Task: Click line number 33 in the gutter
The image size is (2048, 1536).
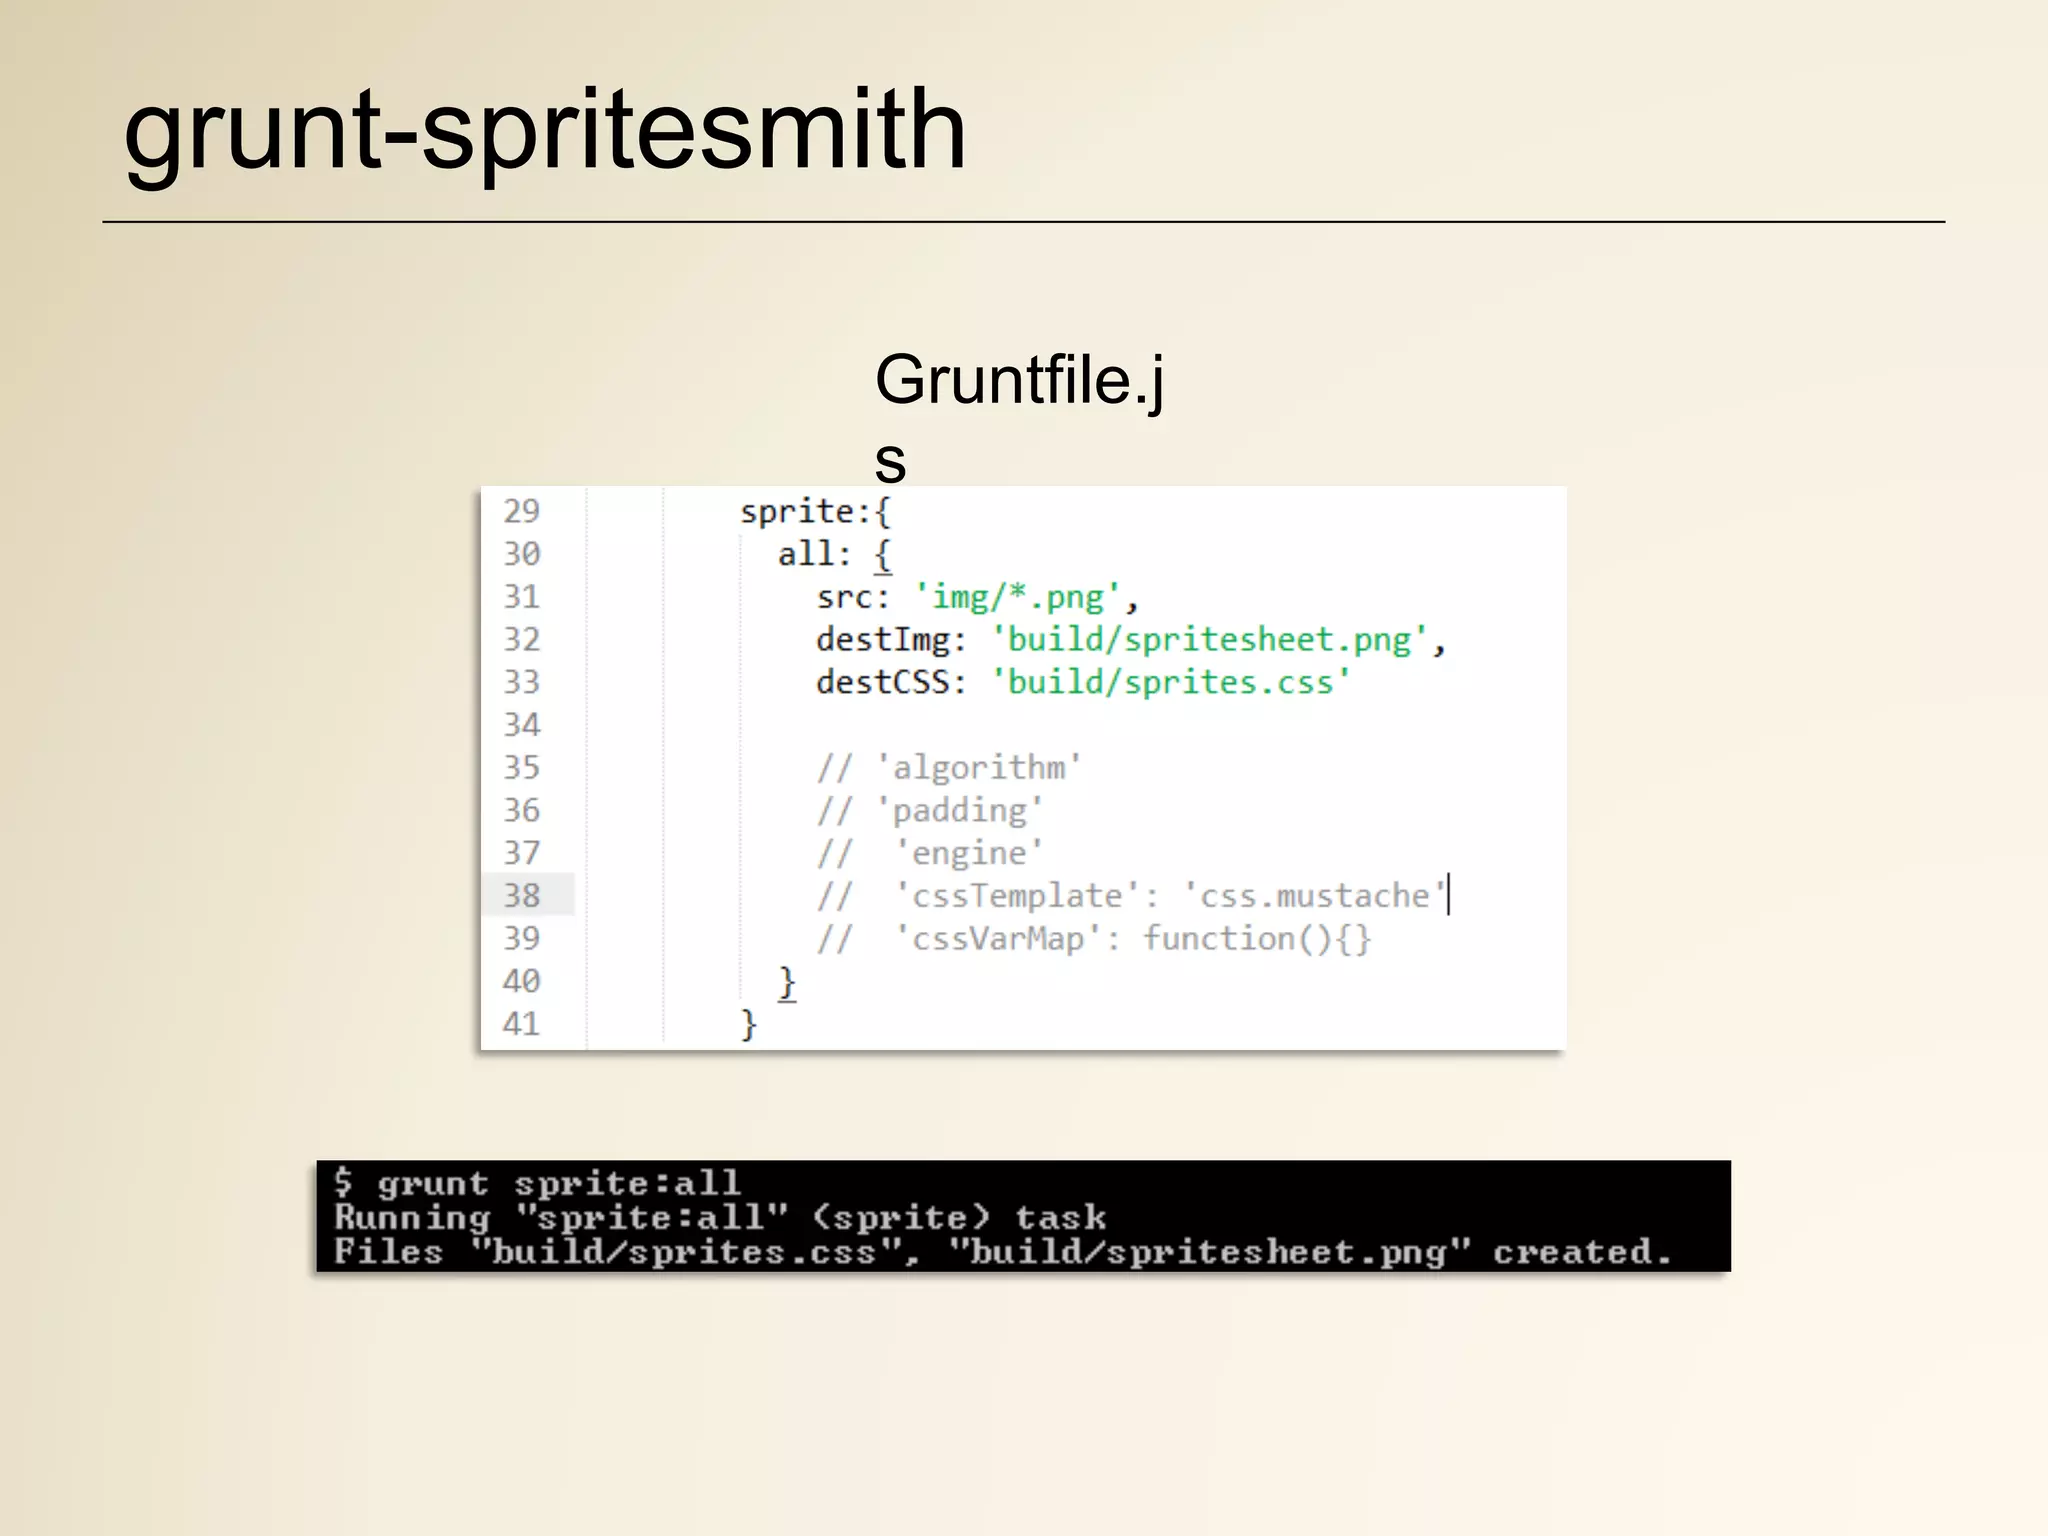Action: click(521, 682)
